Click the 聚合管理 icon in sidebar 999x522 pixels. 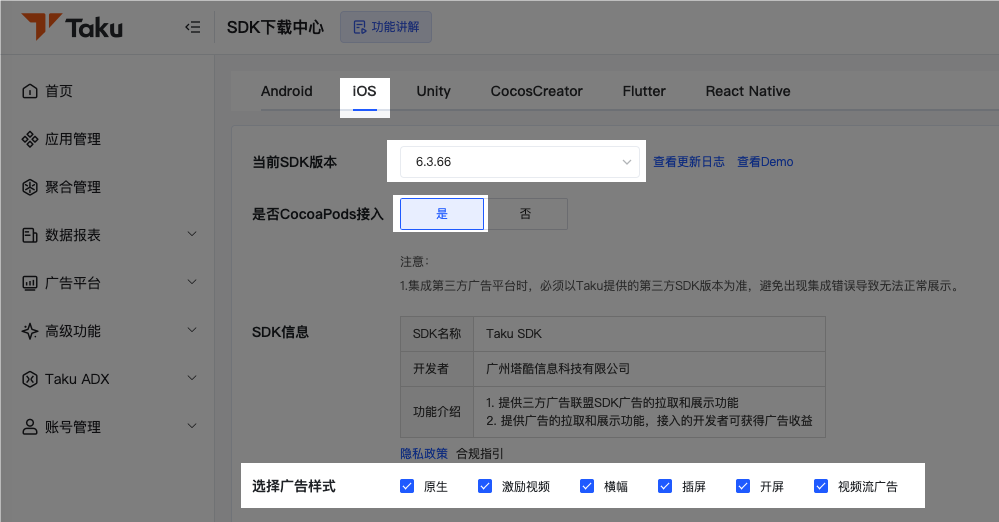coord(30,187)
